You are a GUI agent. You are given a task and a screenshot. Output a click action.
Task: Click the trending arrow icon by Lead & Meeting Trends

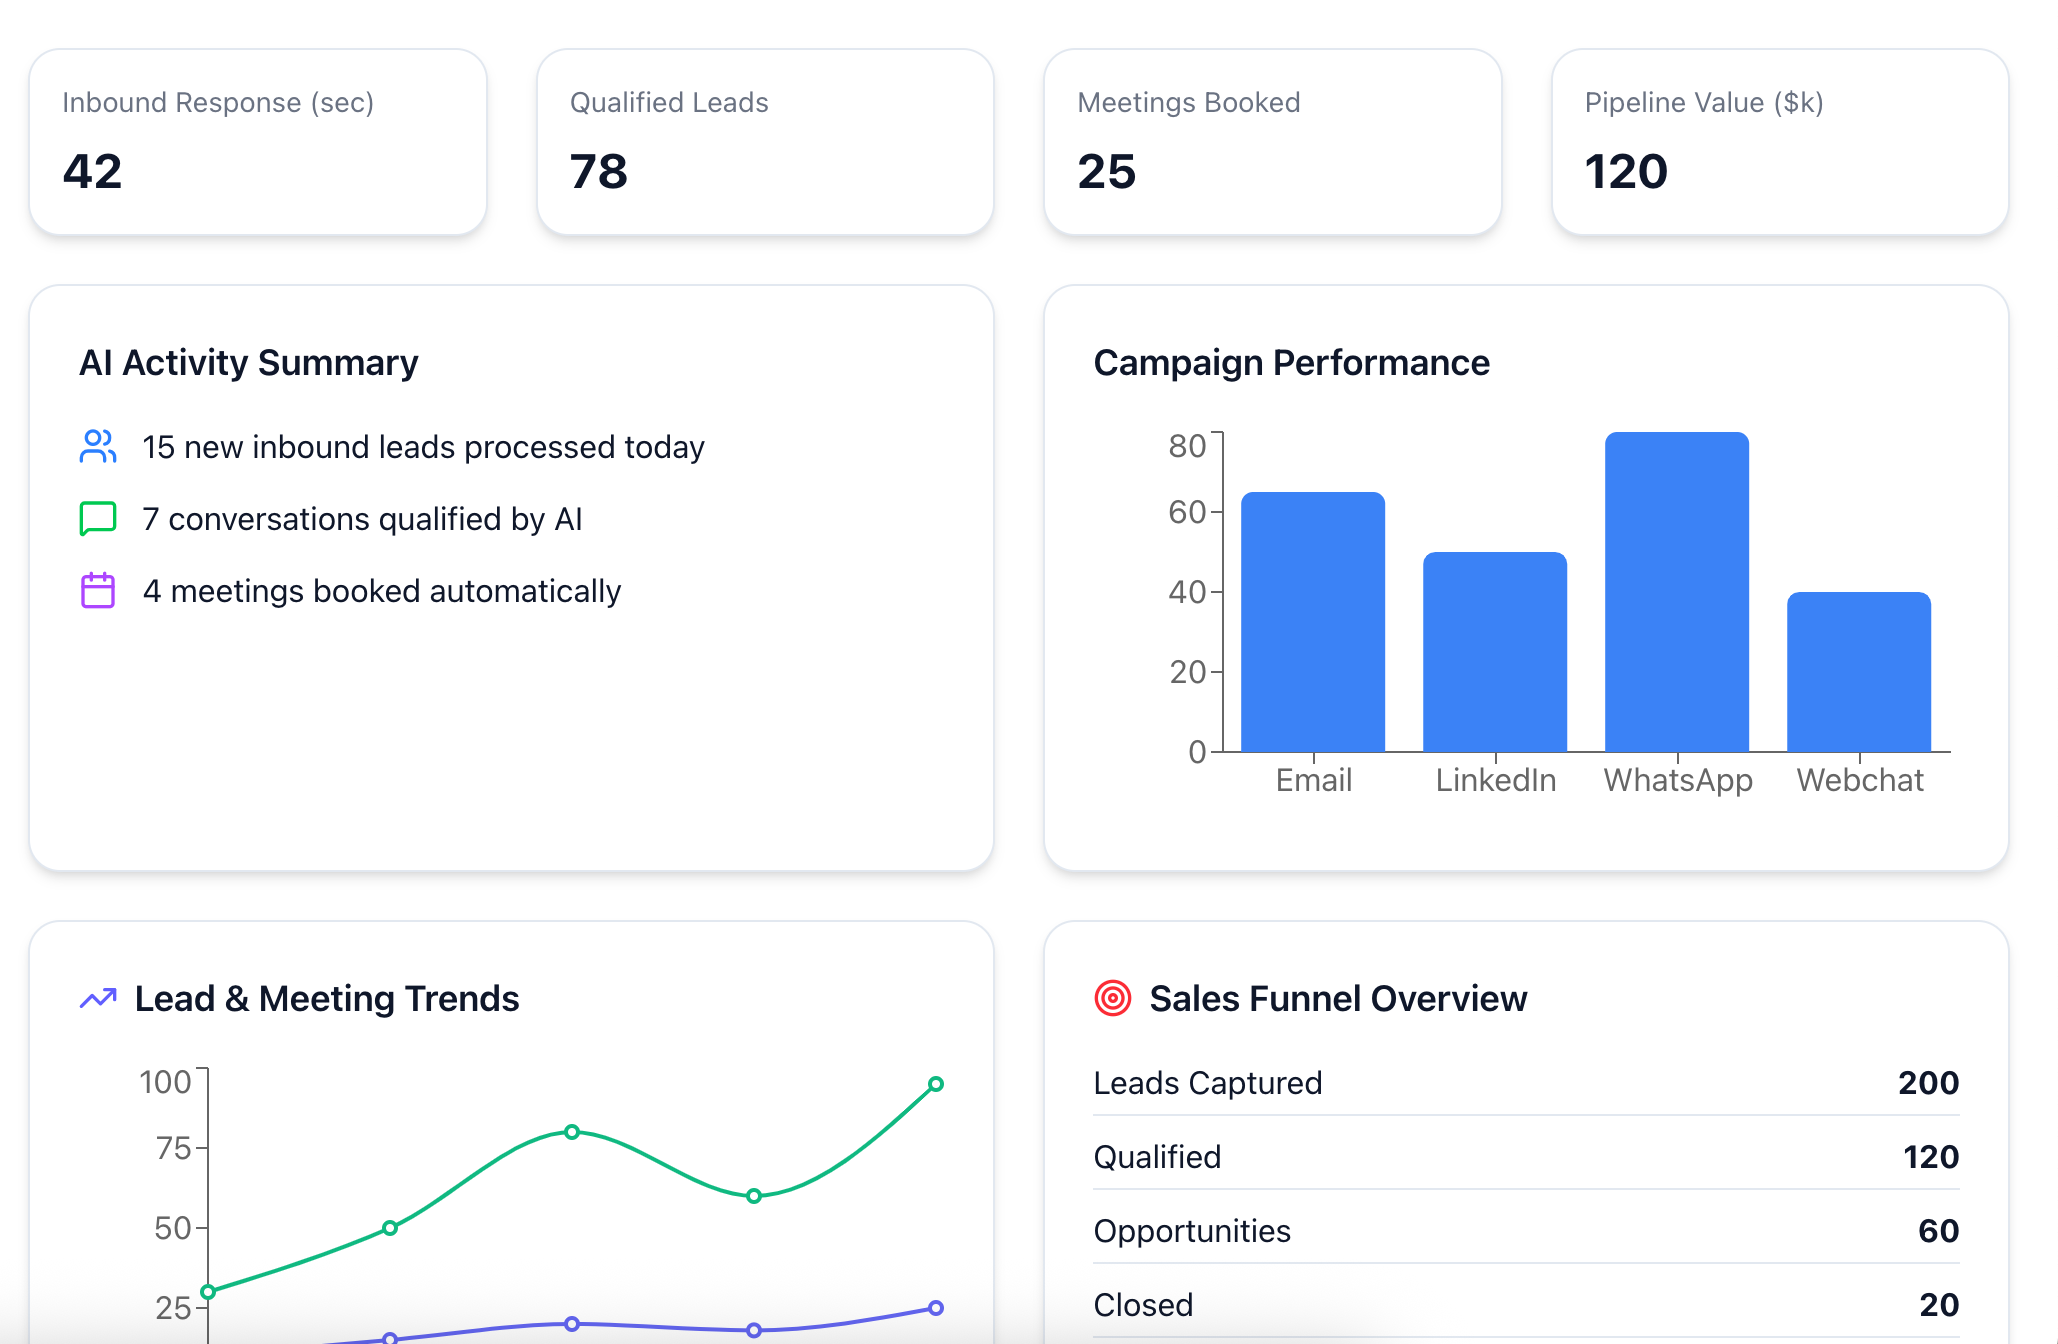(98, 998)
